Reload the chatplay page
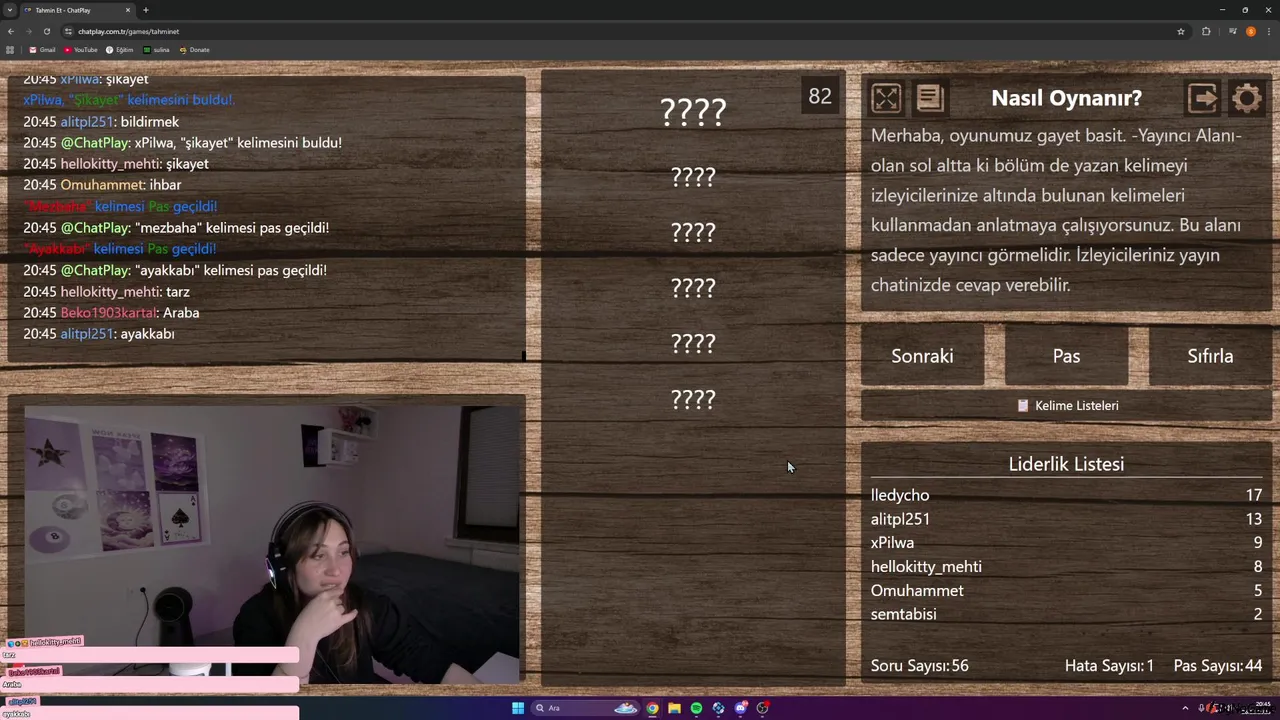The height and width of the screenshot is (720, 1280). (x=46, y=31)
